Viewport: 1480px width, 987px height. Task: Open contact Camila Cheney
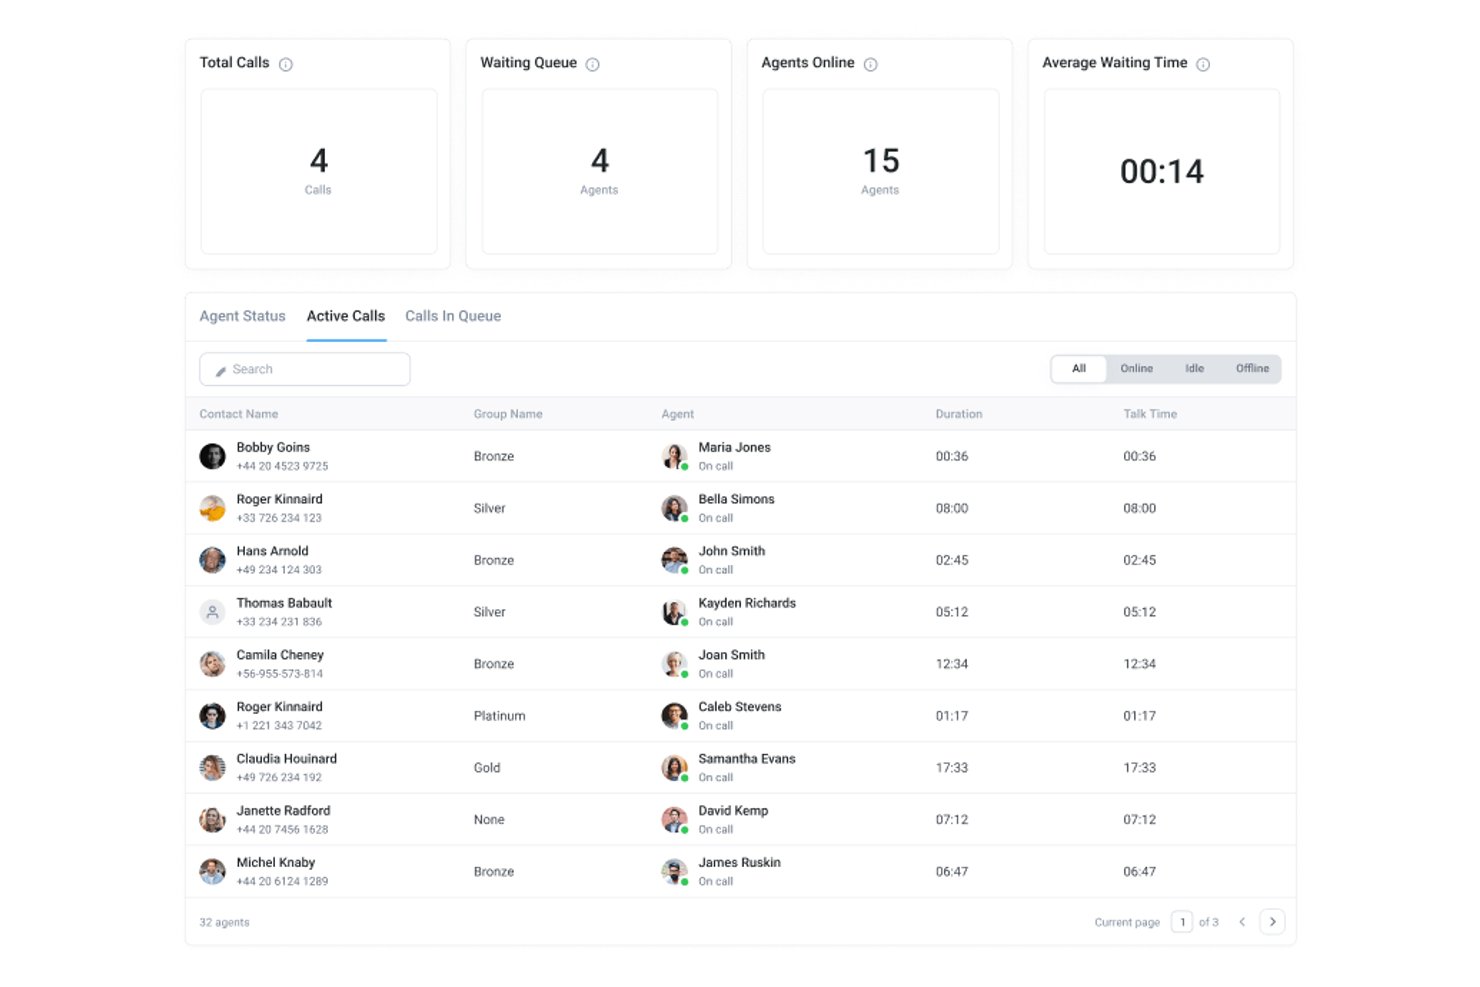coord(280,655)
